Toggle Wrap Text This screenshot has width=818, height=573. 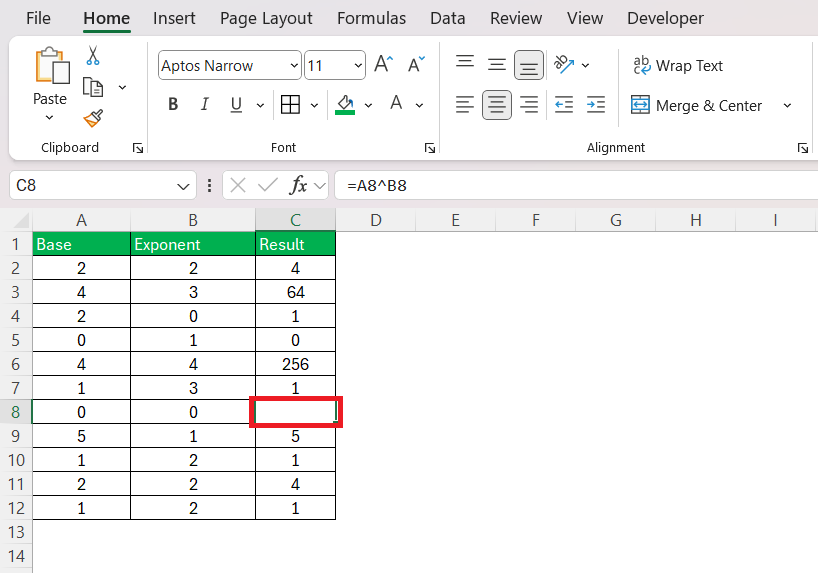pyautogui.click(x=678, y=66)
